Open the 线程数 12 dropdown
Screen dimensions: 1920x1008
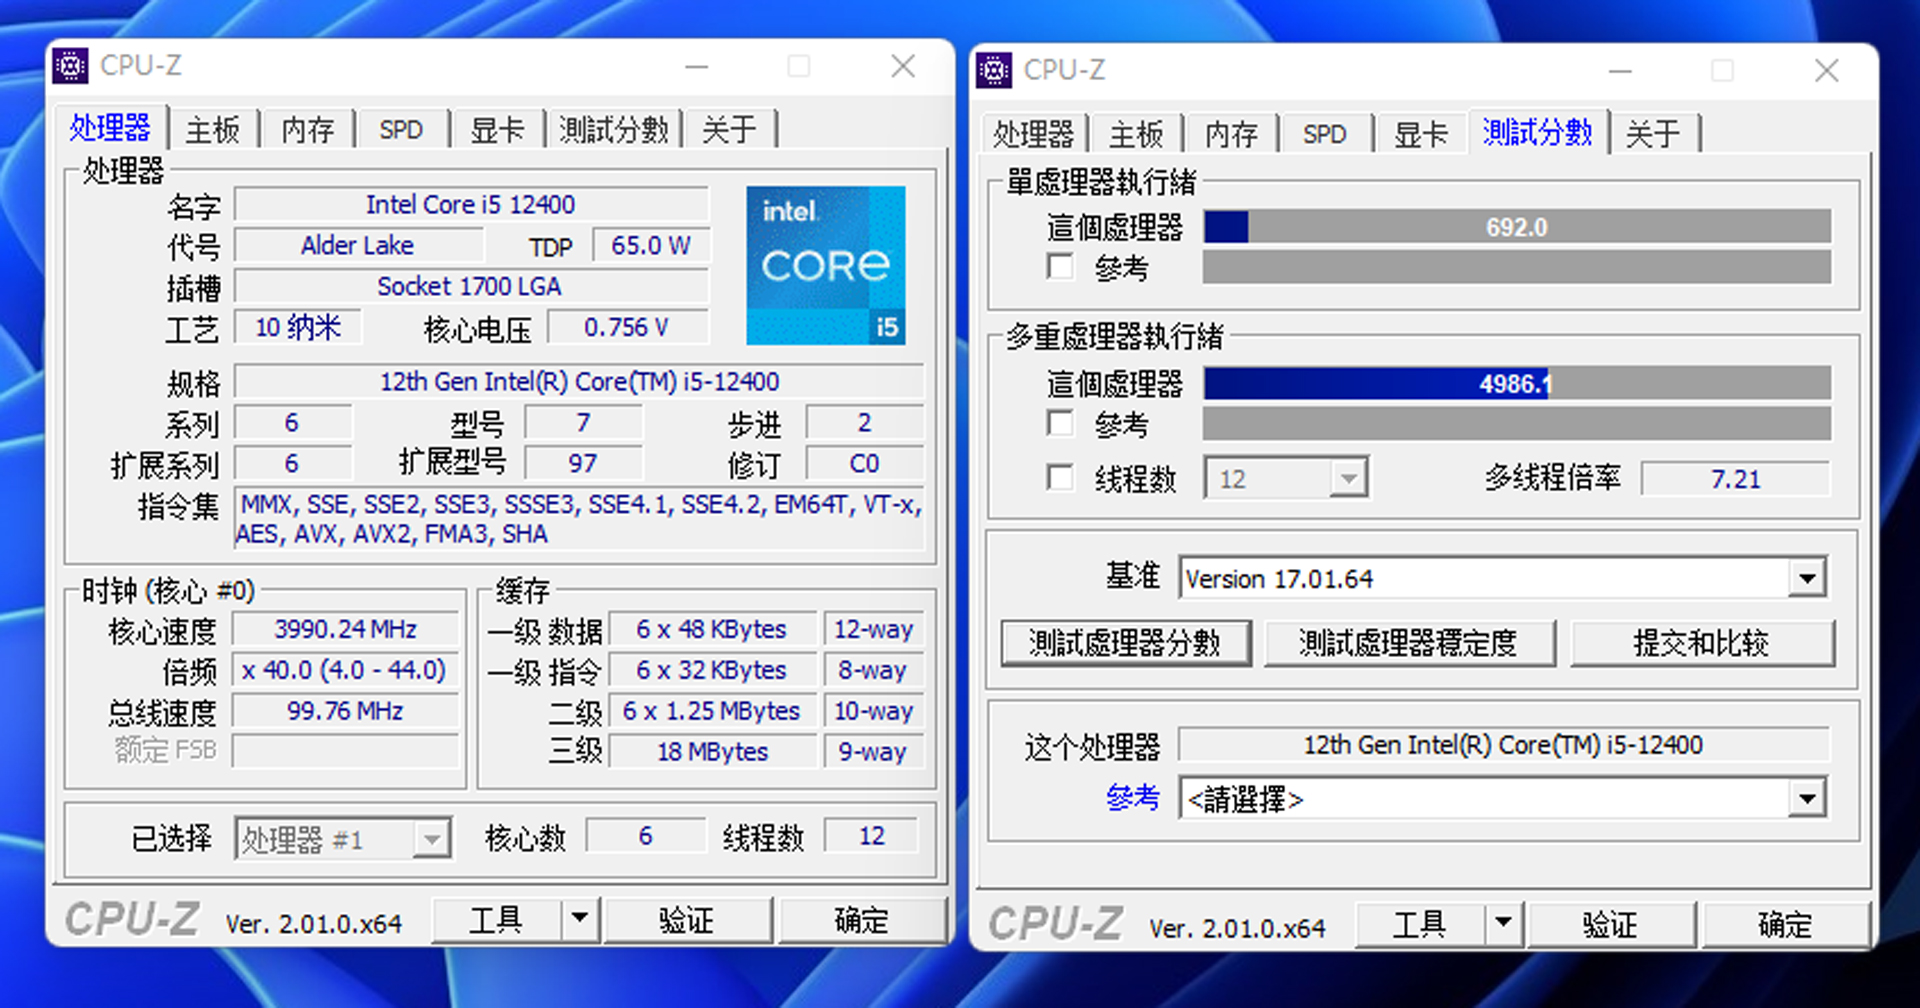click(1348, 478)
